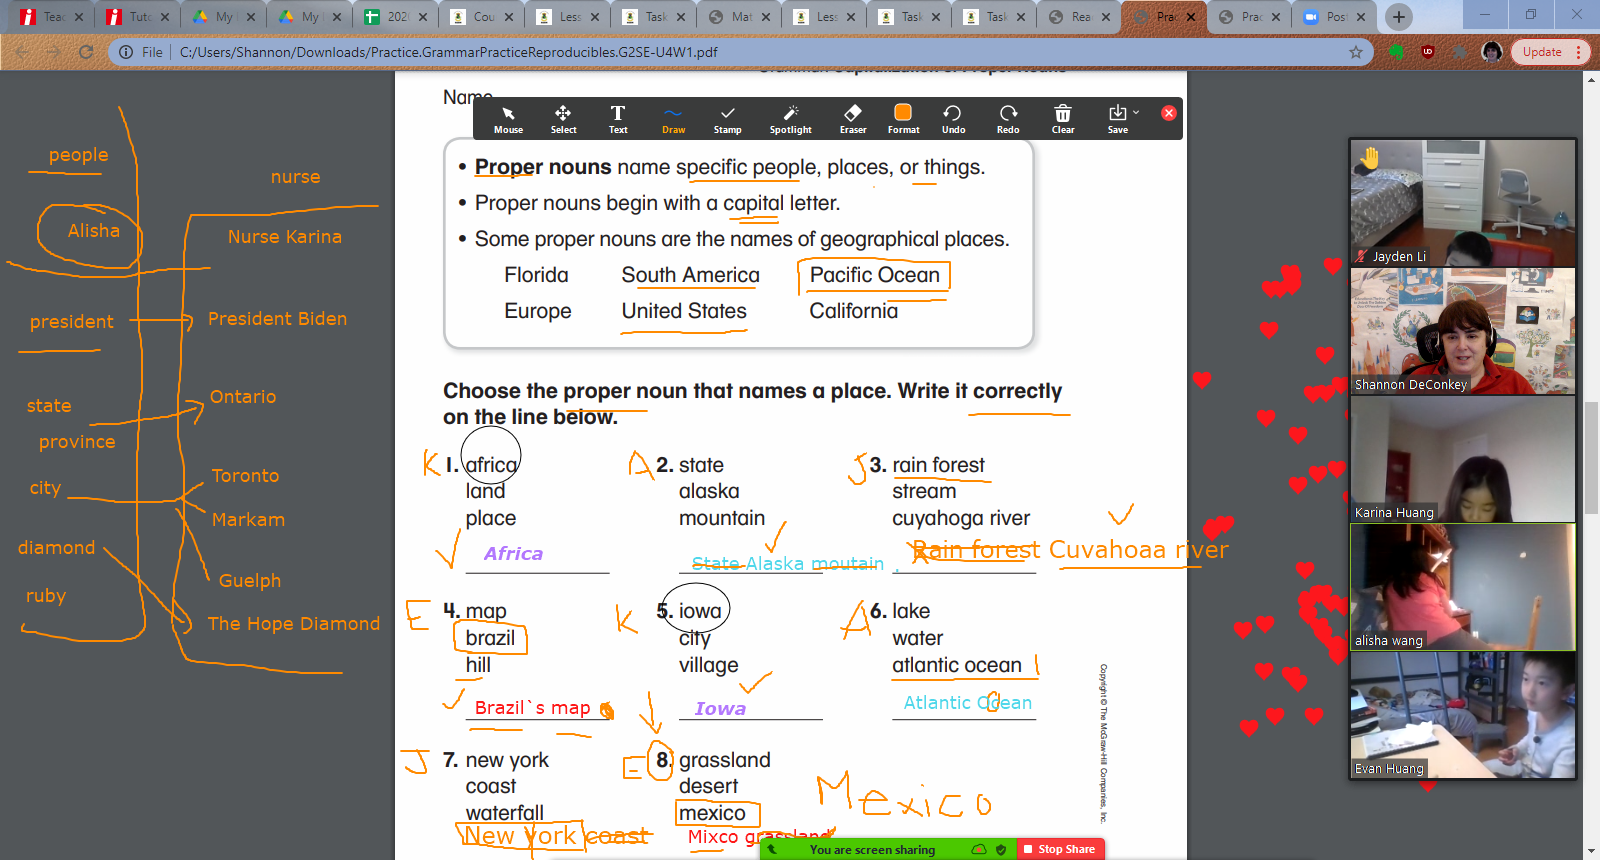Open the Chrome profile avatar

pos(1492,52)
